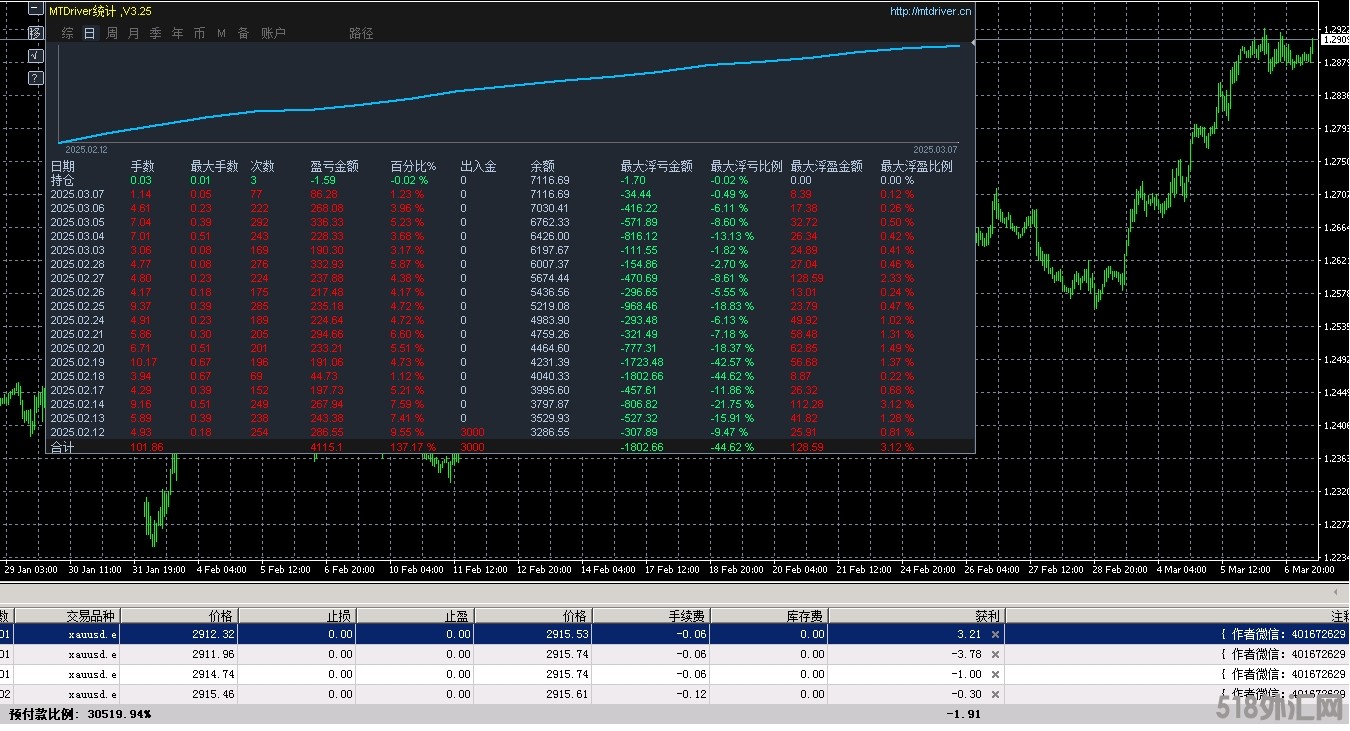Toggle the √ checkmark box on left
The height and width of the screenshot is (731, 1350).
point(35,56)
